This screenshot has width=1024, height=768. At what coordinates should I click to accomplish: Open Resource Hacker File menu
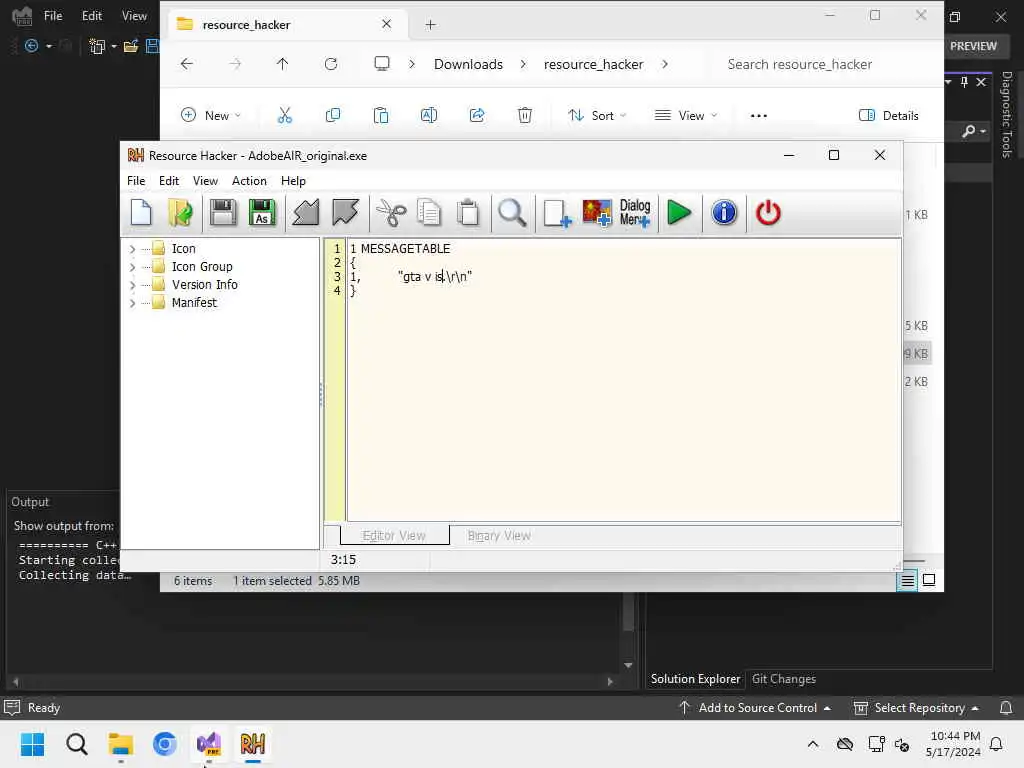[136, 181]
